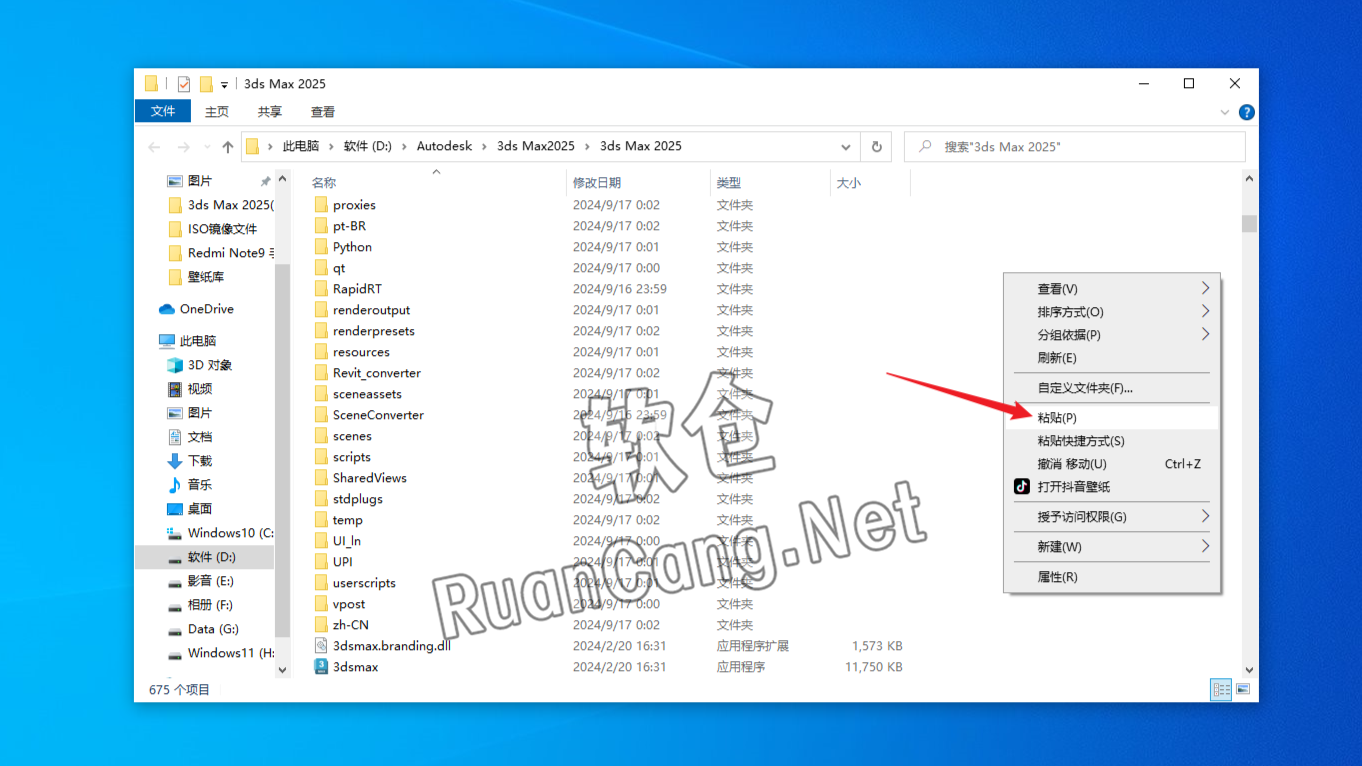The image size is (1362, 766).
Task: Click Autodesk breadcrumb in address bar
Action: tap(445, 146)
